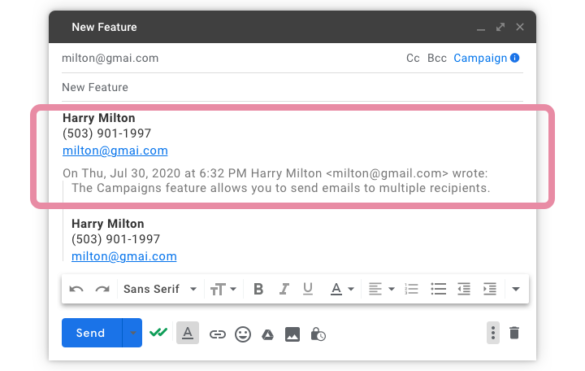Toggle italic formatting
The width and height of the screenshot is (585, 371).
pos(284,289)
